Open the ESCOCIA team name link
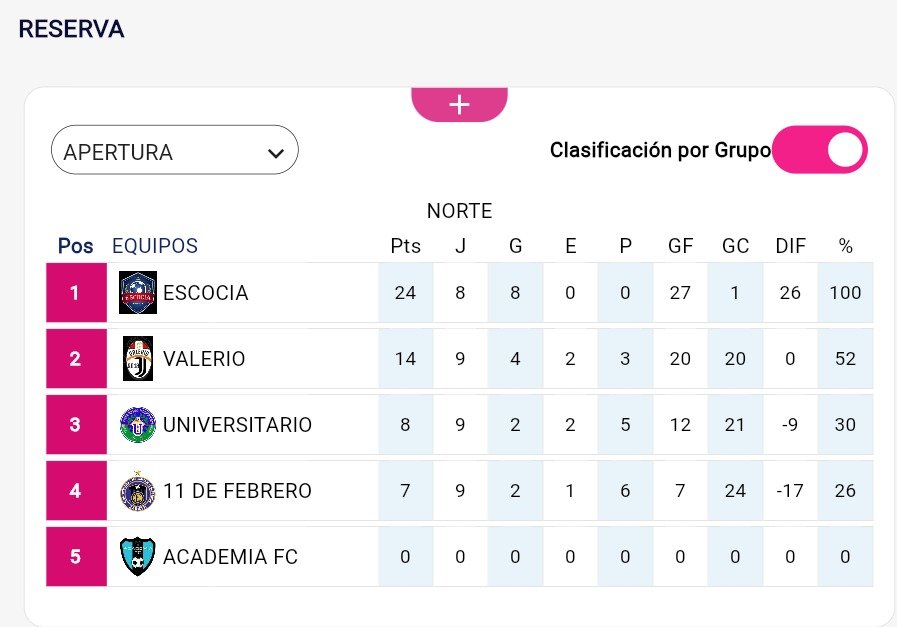The height and width of the screenshot is (627, 897). point(205,293)
